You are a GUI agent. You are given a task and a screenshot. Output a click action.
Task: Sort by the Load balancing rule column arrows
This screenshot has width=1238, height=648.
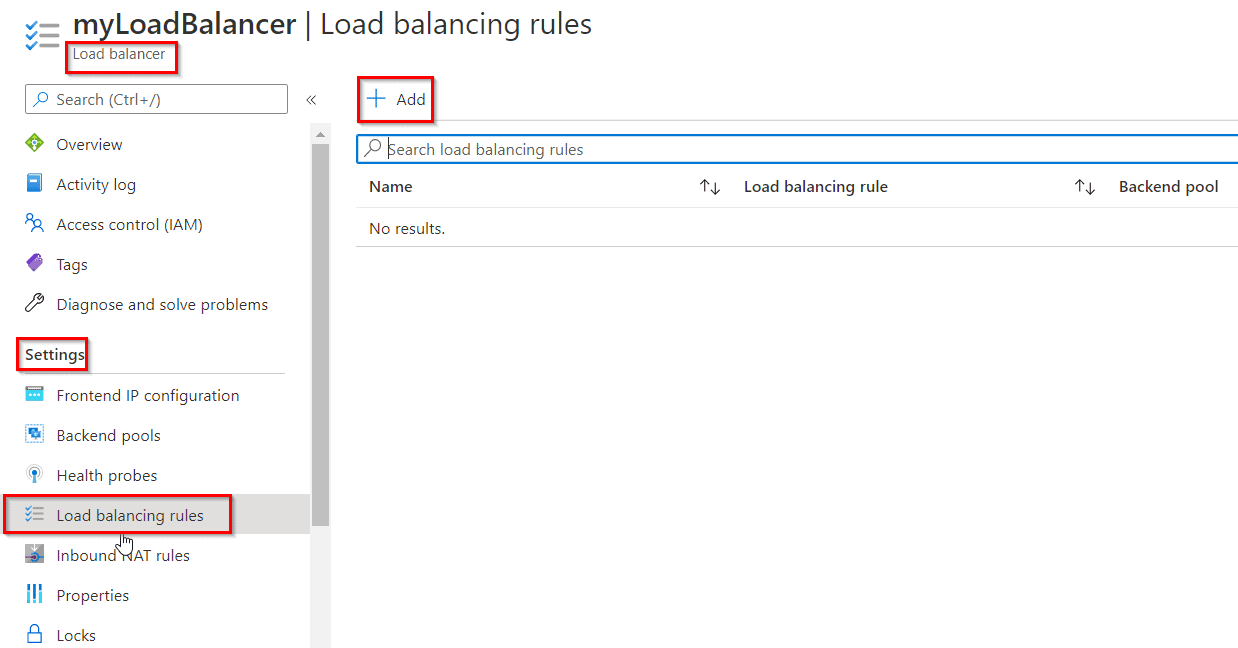tap(1084, 186)
